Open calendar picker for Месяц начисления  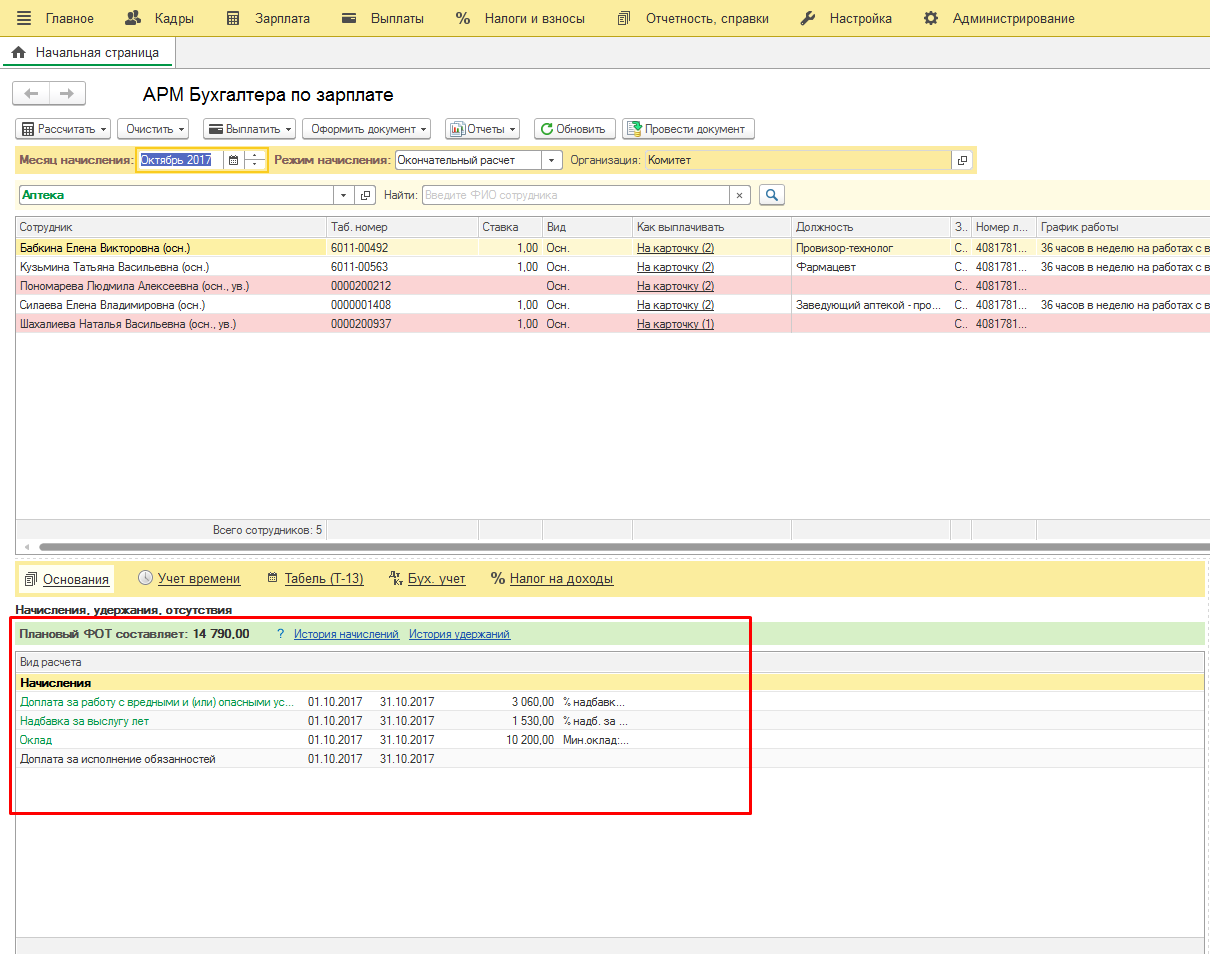pos(233,160)
